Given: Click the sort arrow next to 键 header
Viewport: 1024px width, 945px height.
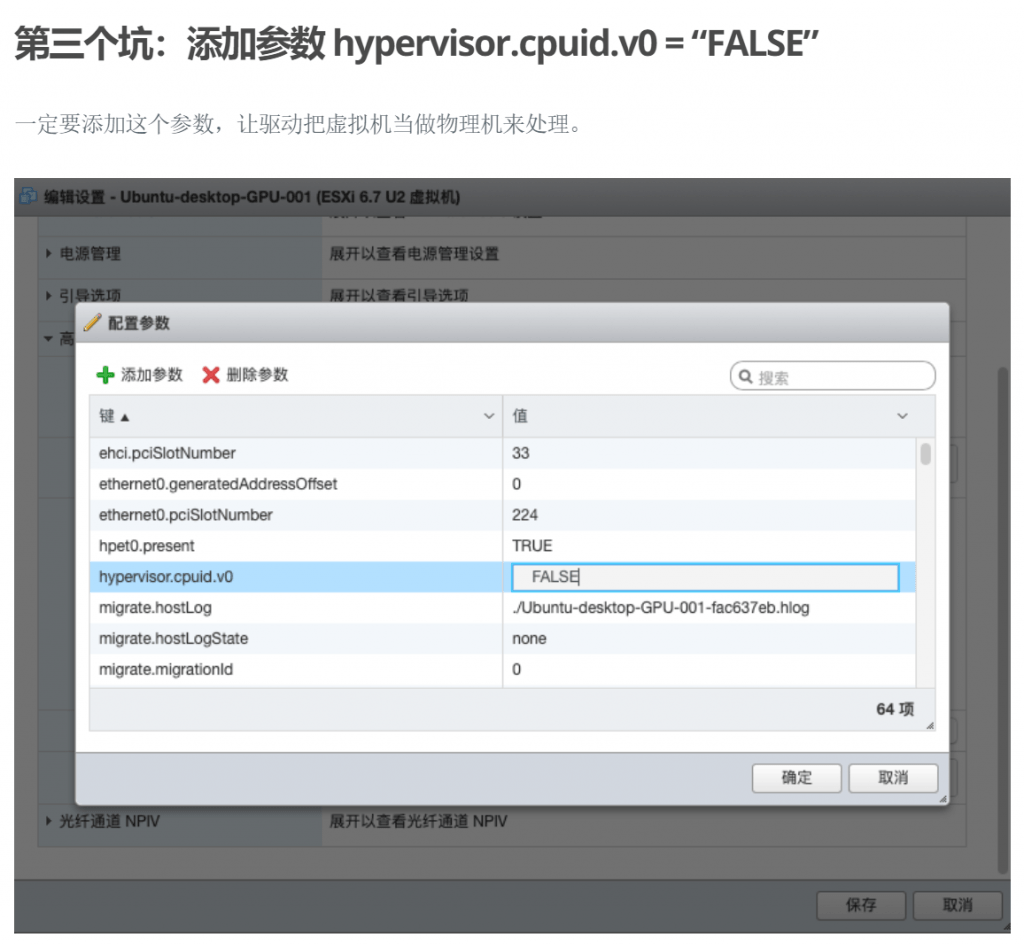Looking at the screenshot, I should point(125,417).
